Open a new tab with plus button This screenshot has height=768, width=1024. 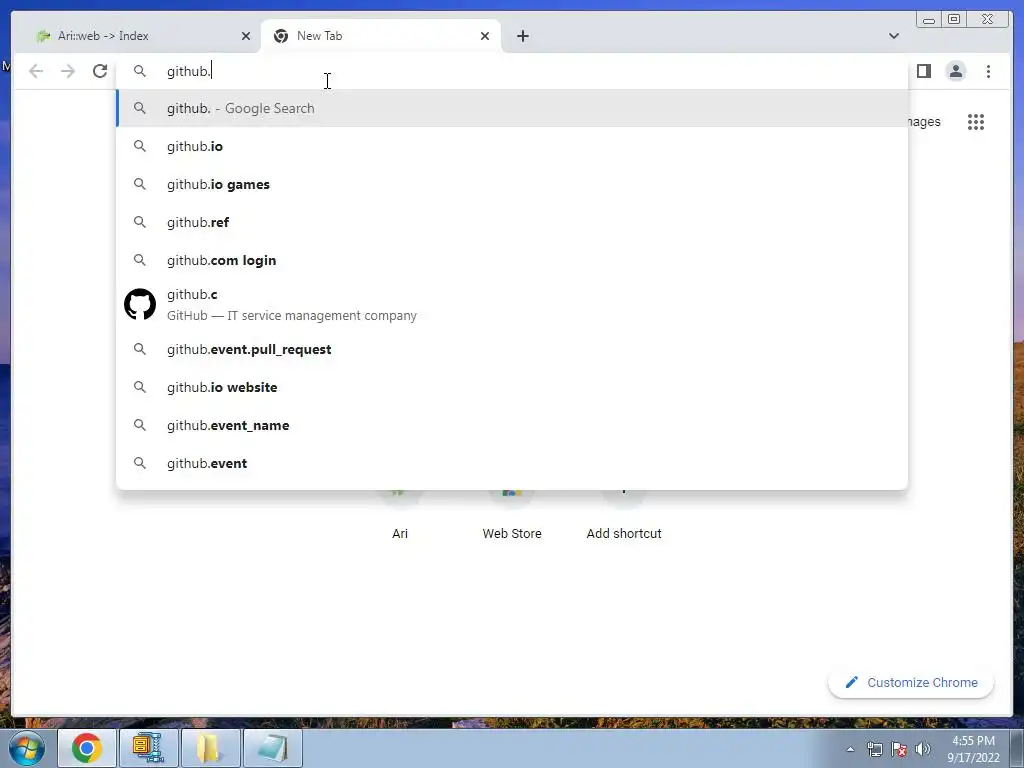(522, 36)
